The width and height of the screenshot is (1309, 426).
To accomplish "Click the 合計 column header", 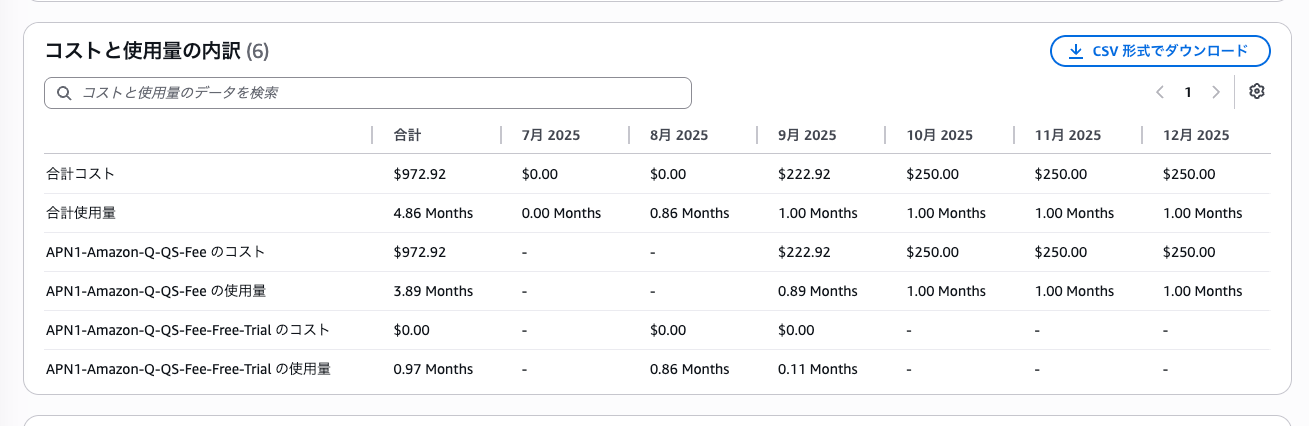I will pyautogui.click(x=407, y=135).
